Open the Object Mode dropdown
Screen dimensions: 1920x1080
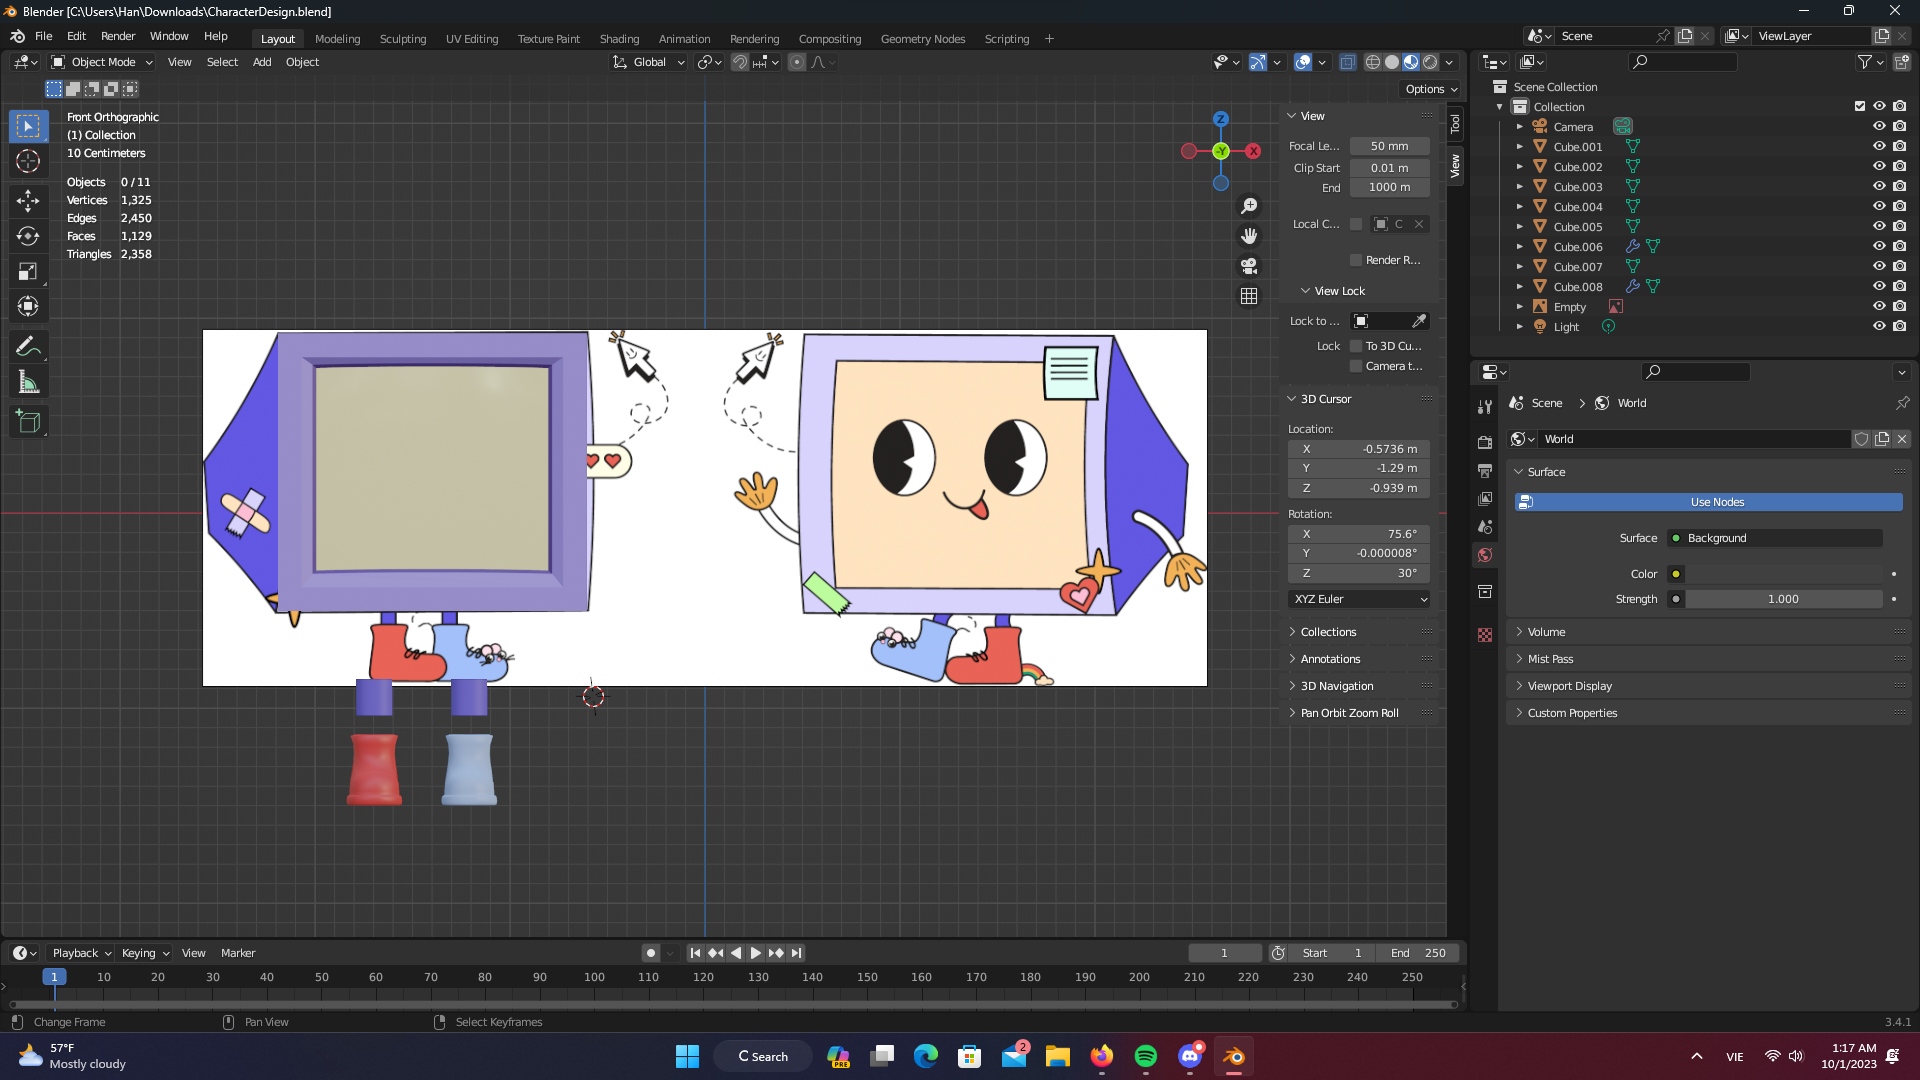(x=102, y=62)
